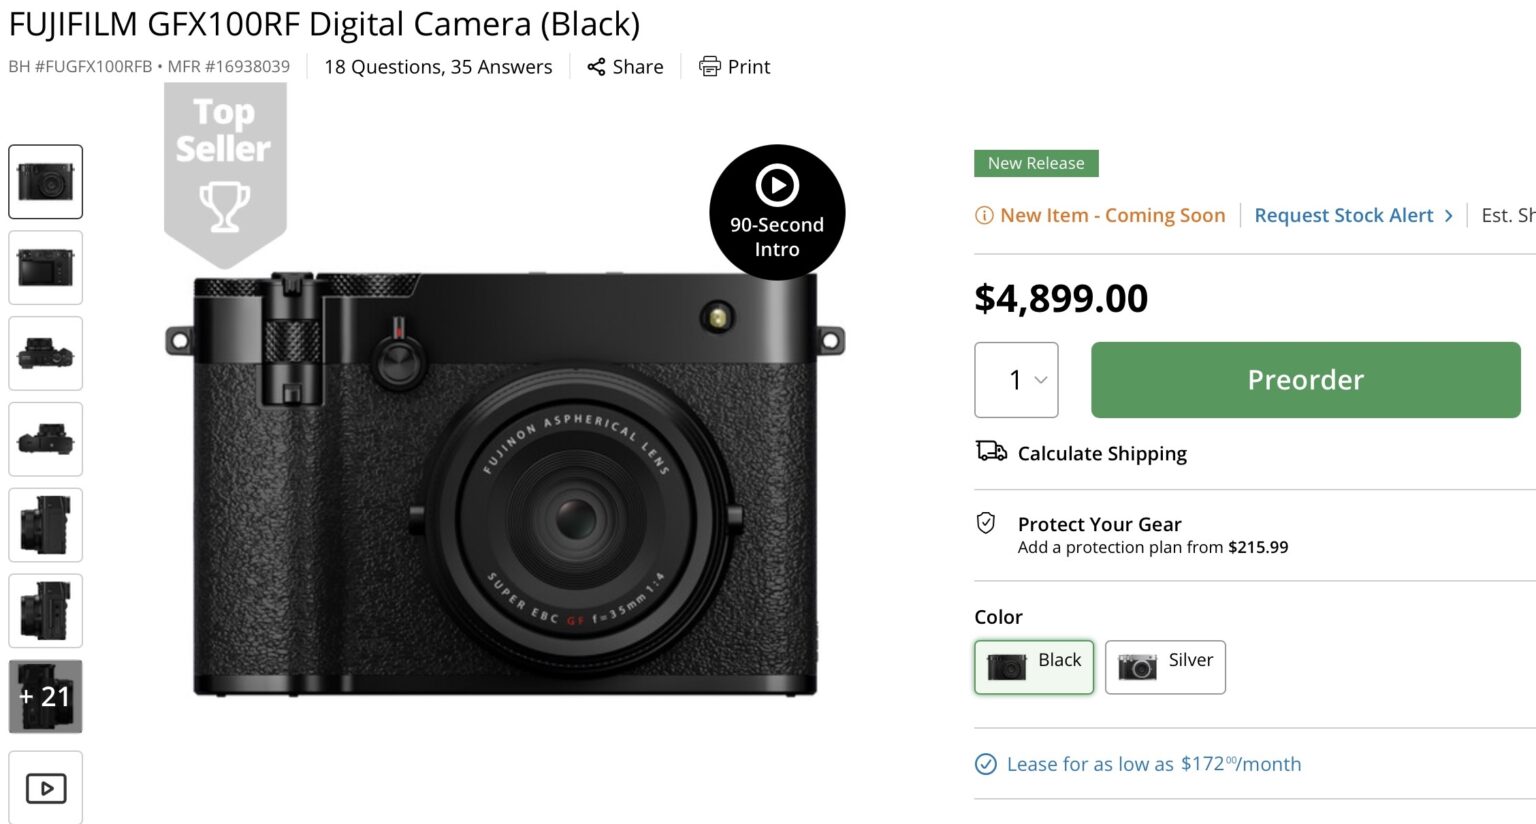The height and width of the screenshot is (824, 1536).
Task: Open the 18 Questions, 35 Answers link
Action: click(438, 67)
